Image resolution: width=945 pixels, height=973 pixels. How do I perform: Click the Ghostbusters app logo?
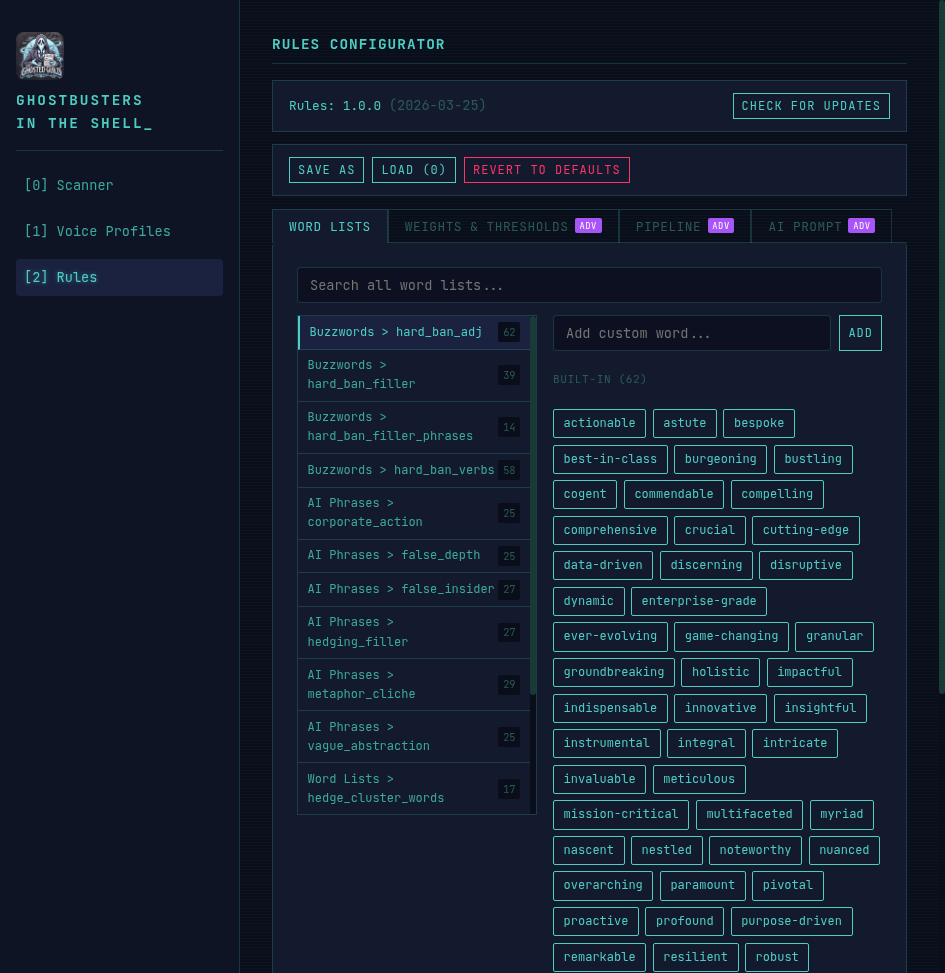40,55
